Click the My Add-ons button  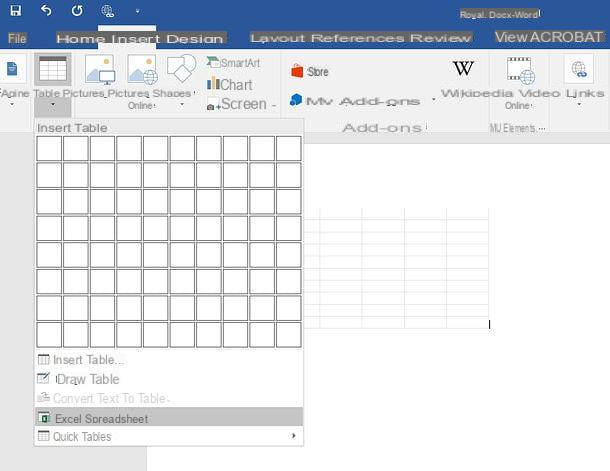(x=355, y=101)
